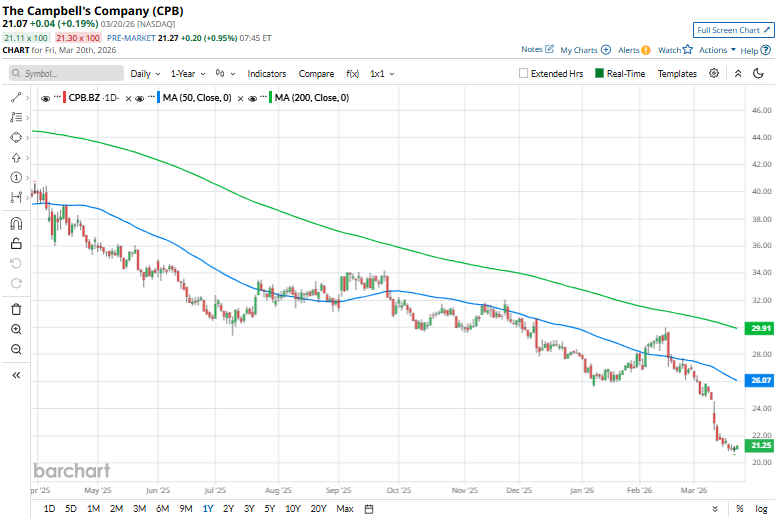Click the 29.91 MA 200 price label
This screenshot has height=522, width=777.
(x=760, y=328)
